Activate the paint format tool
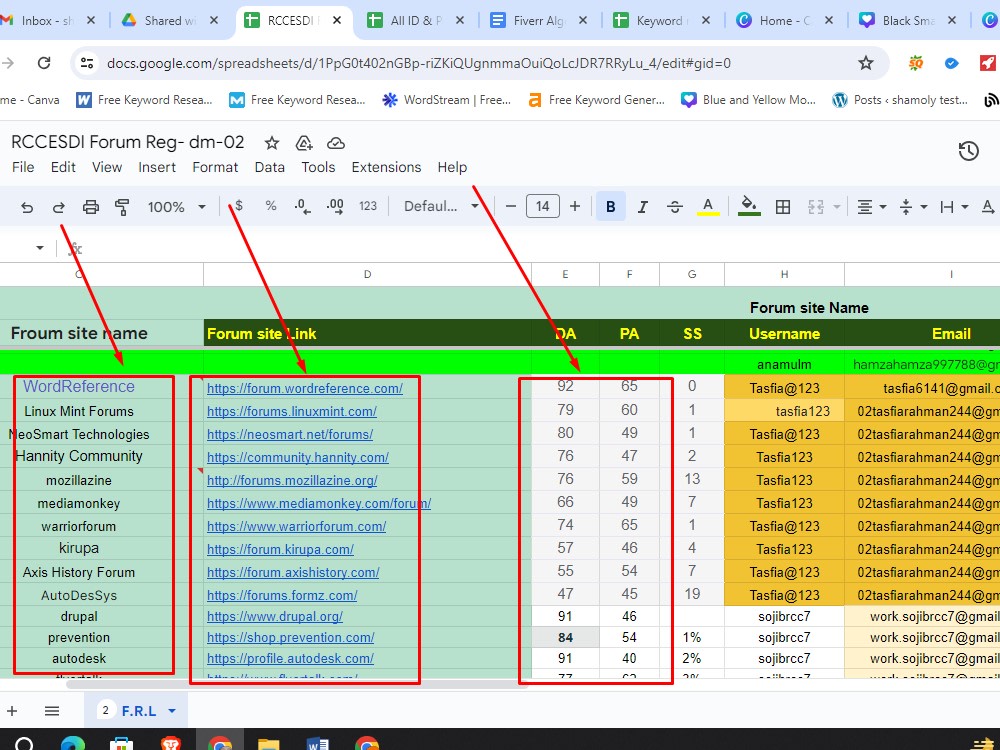 click(x=122, y=207)
